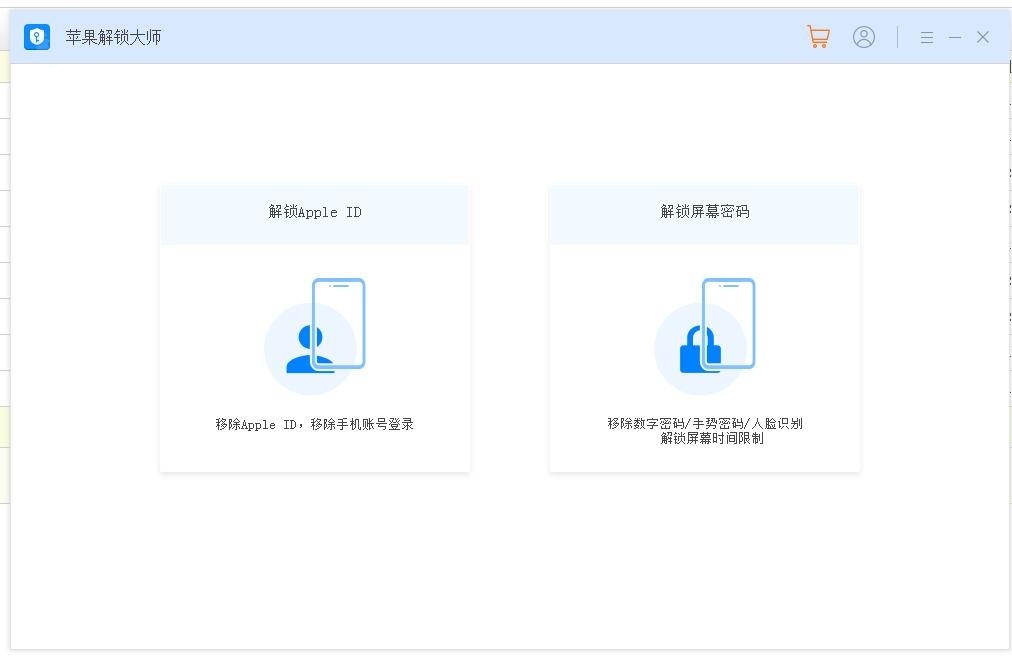Select the 解锁Apple ID card header
1012x660 pixels.
315,215
